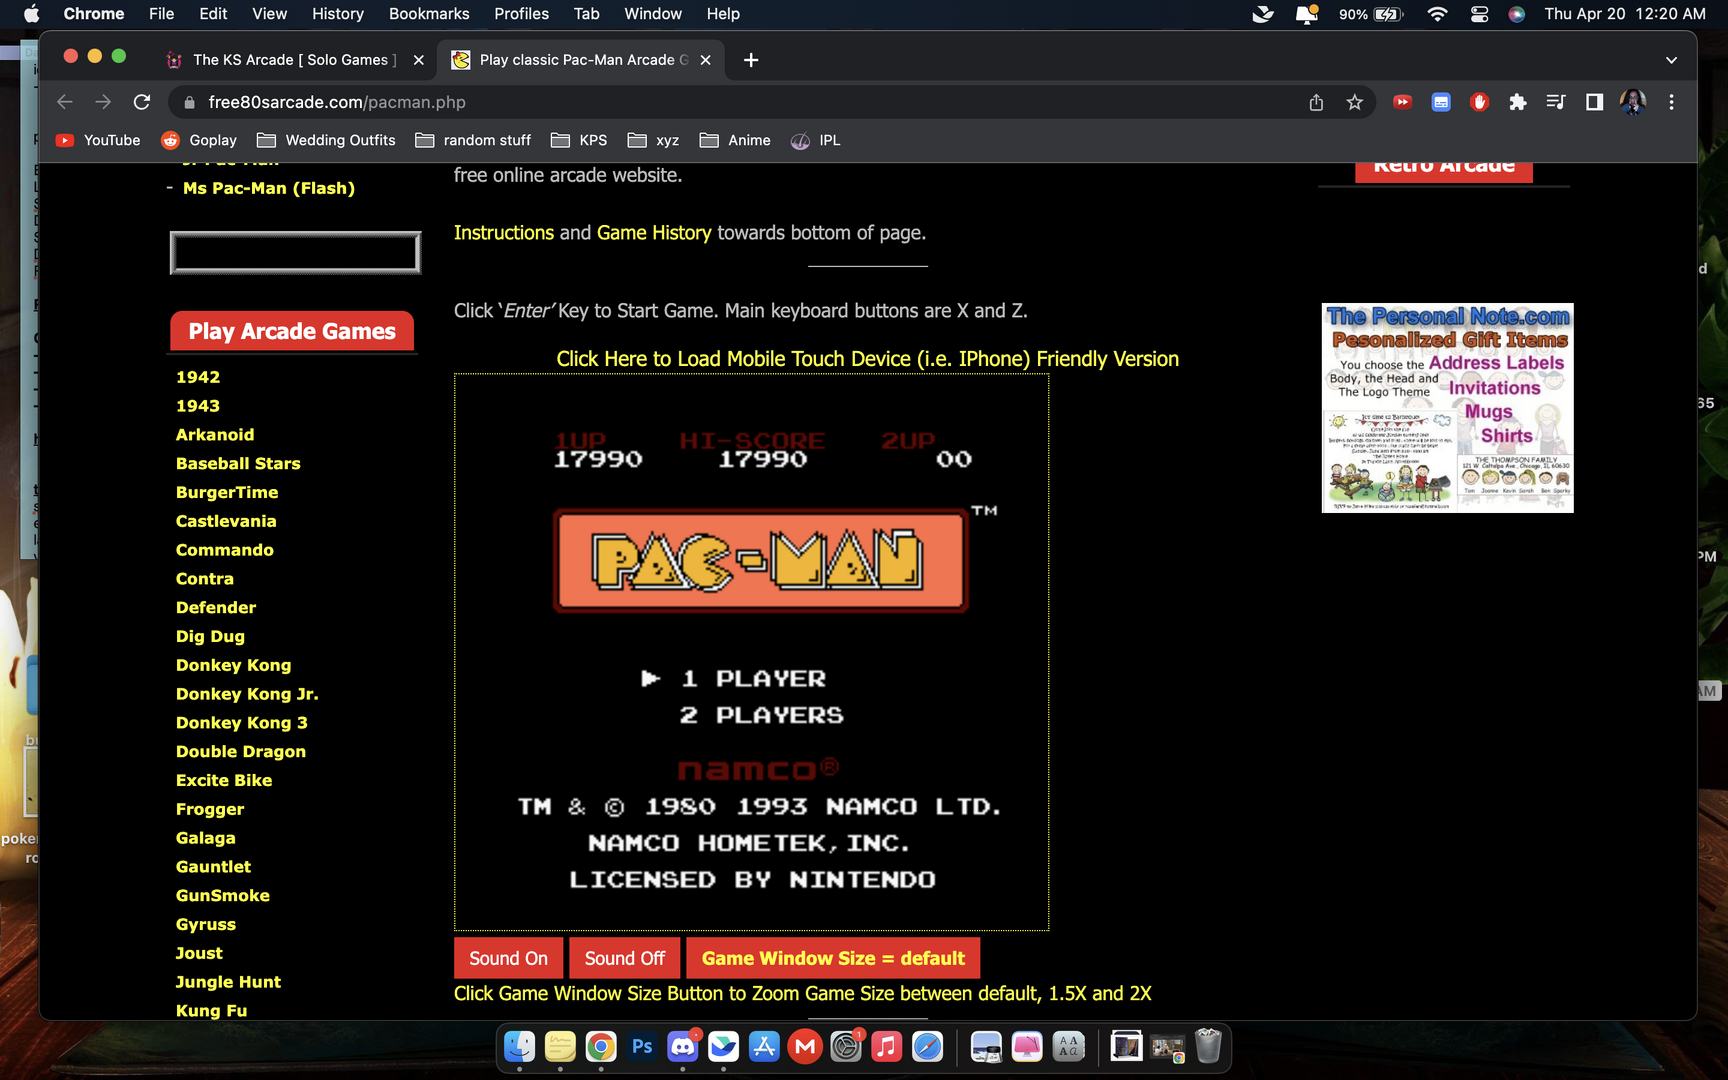Click the empty search box in sidebar
The height and width of the screenshot is (1080, 1728).
(x=295, y=252)
